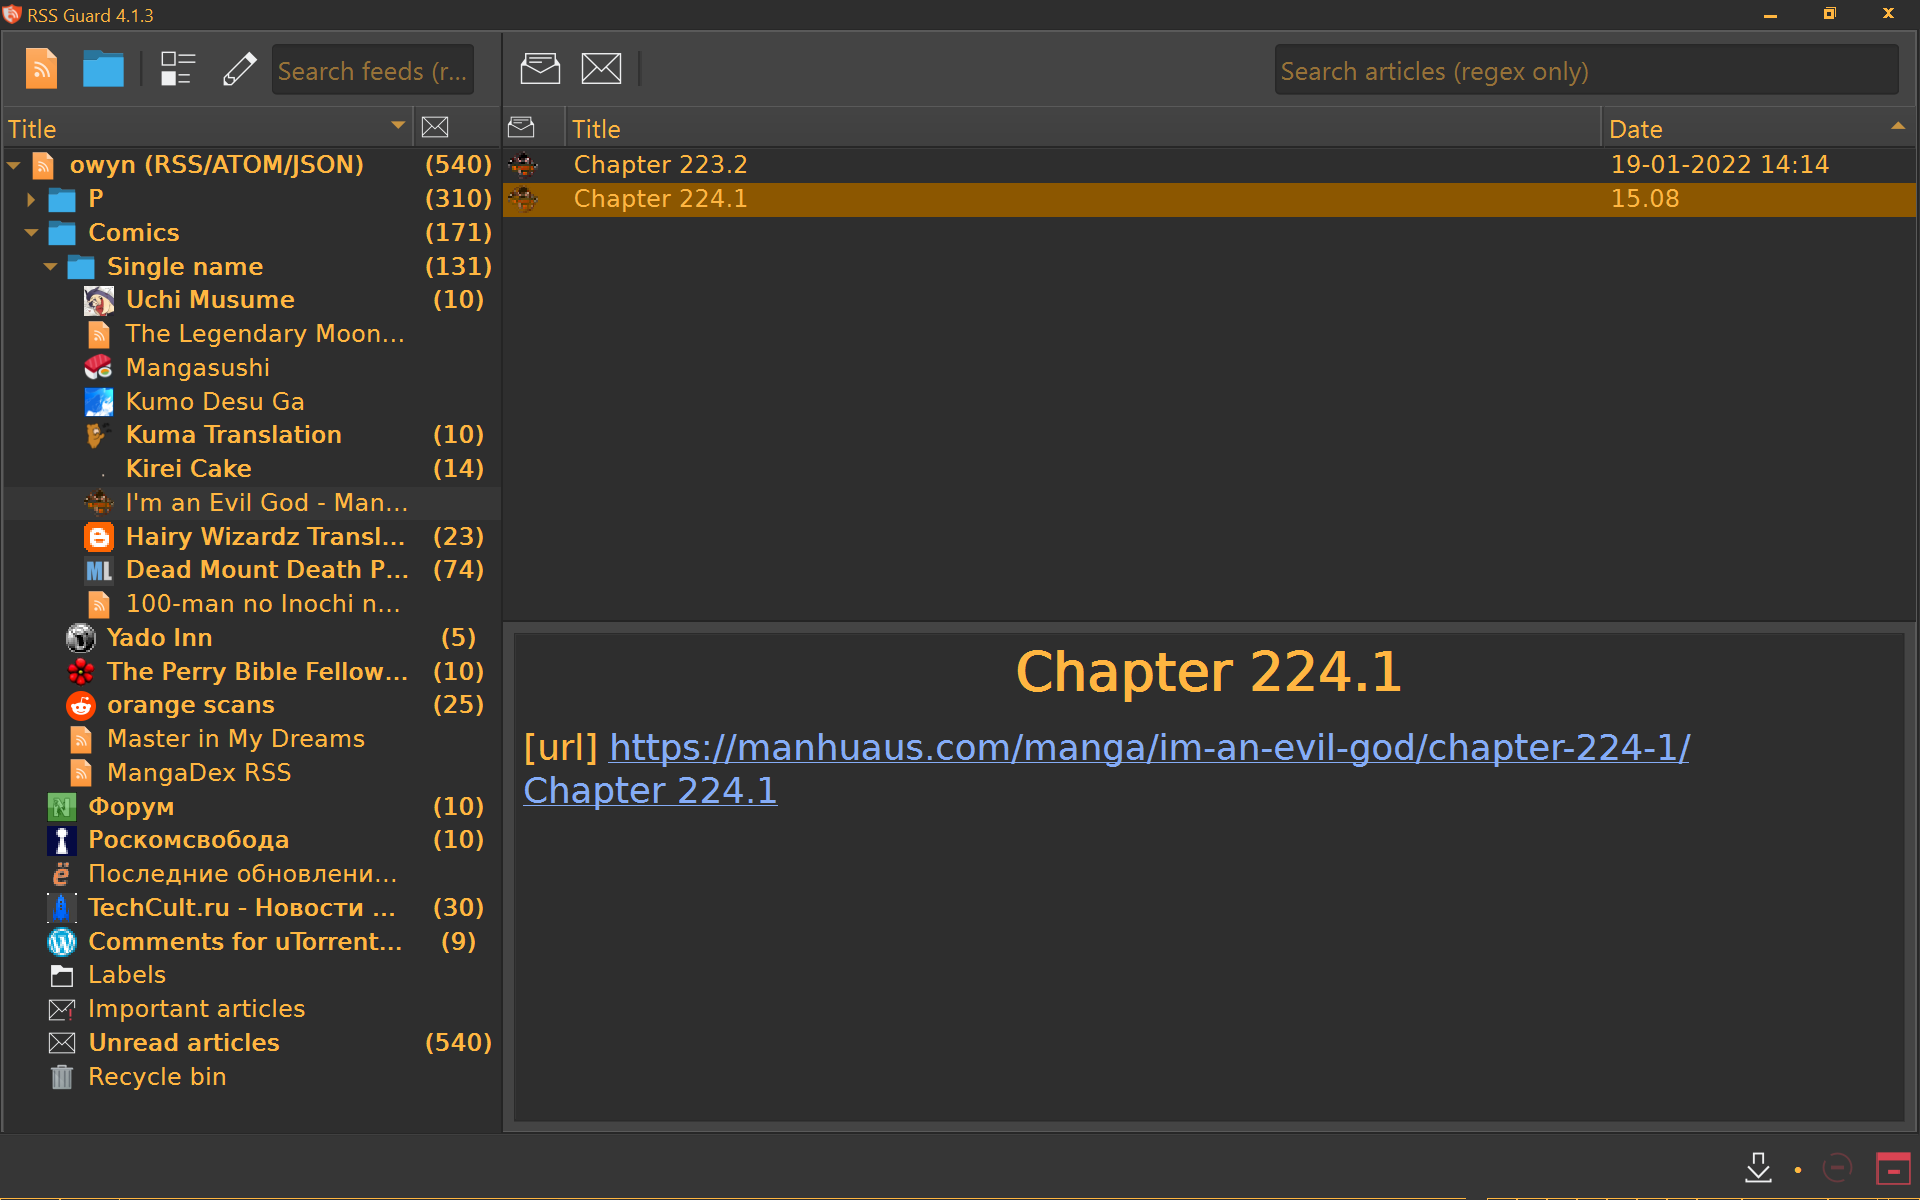Click the Chapter 224.1 link in article preview
This screenshot has height=1200, width=1920.
pos(650,791)
